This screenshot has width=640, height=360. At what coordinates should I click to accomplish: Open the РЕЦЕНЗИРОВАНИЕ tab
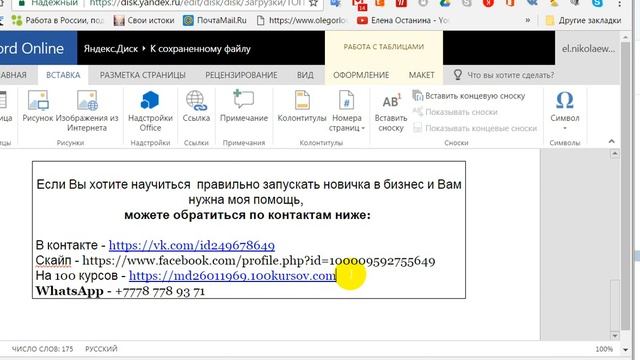[x=241, y=75]
